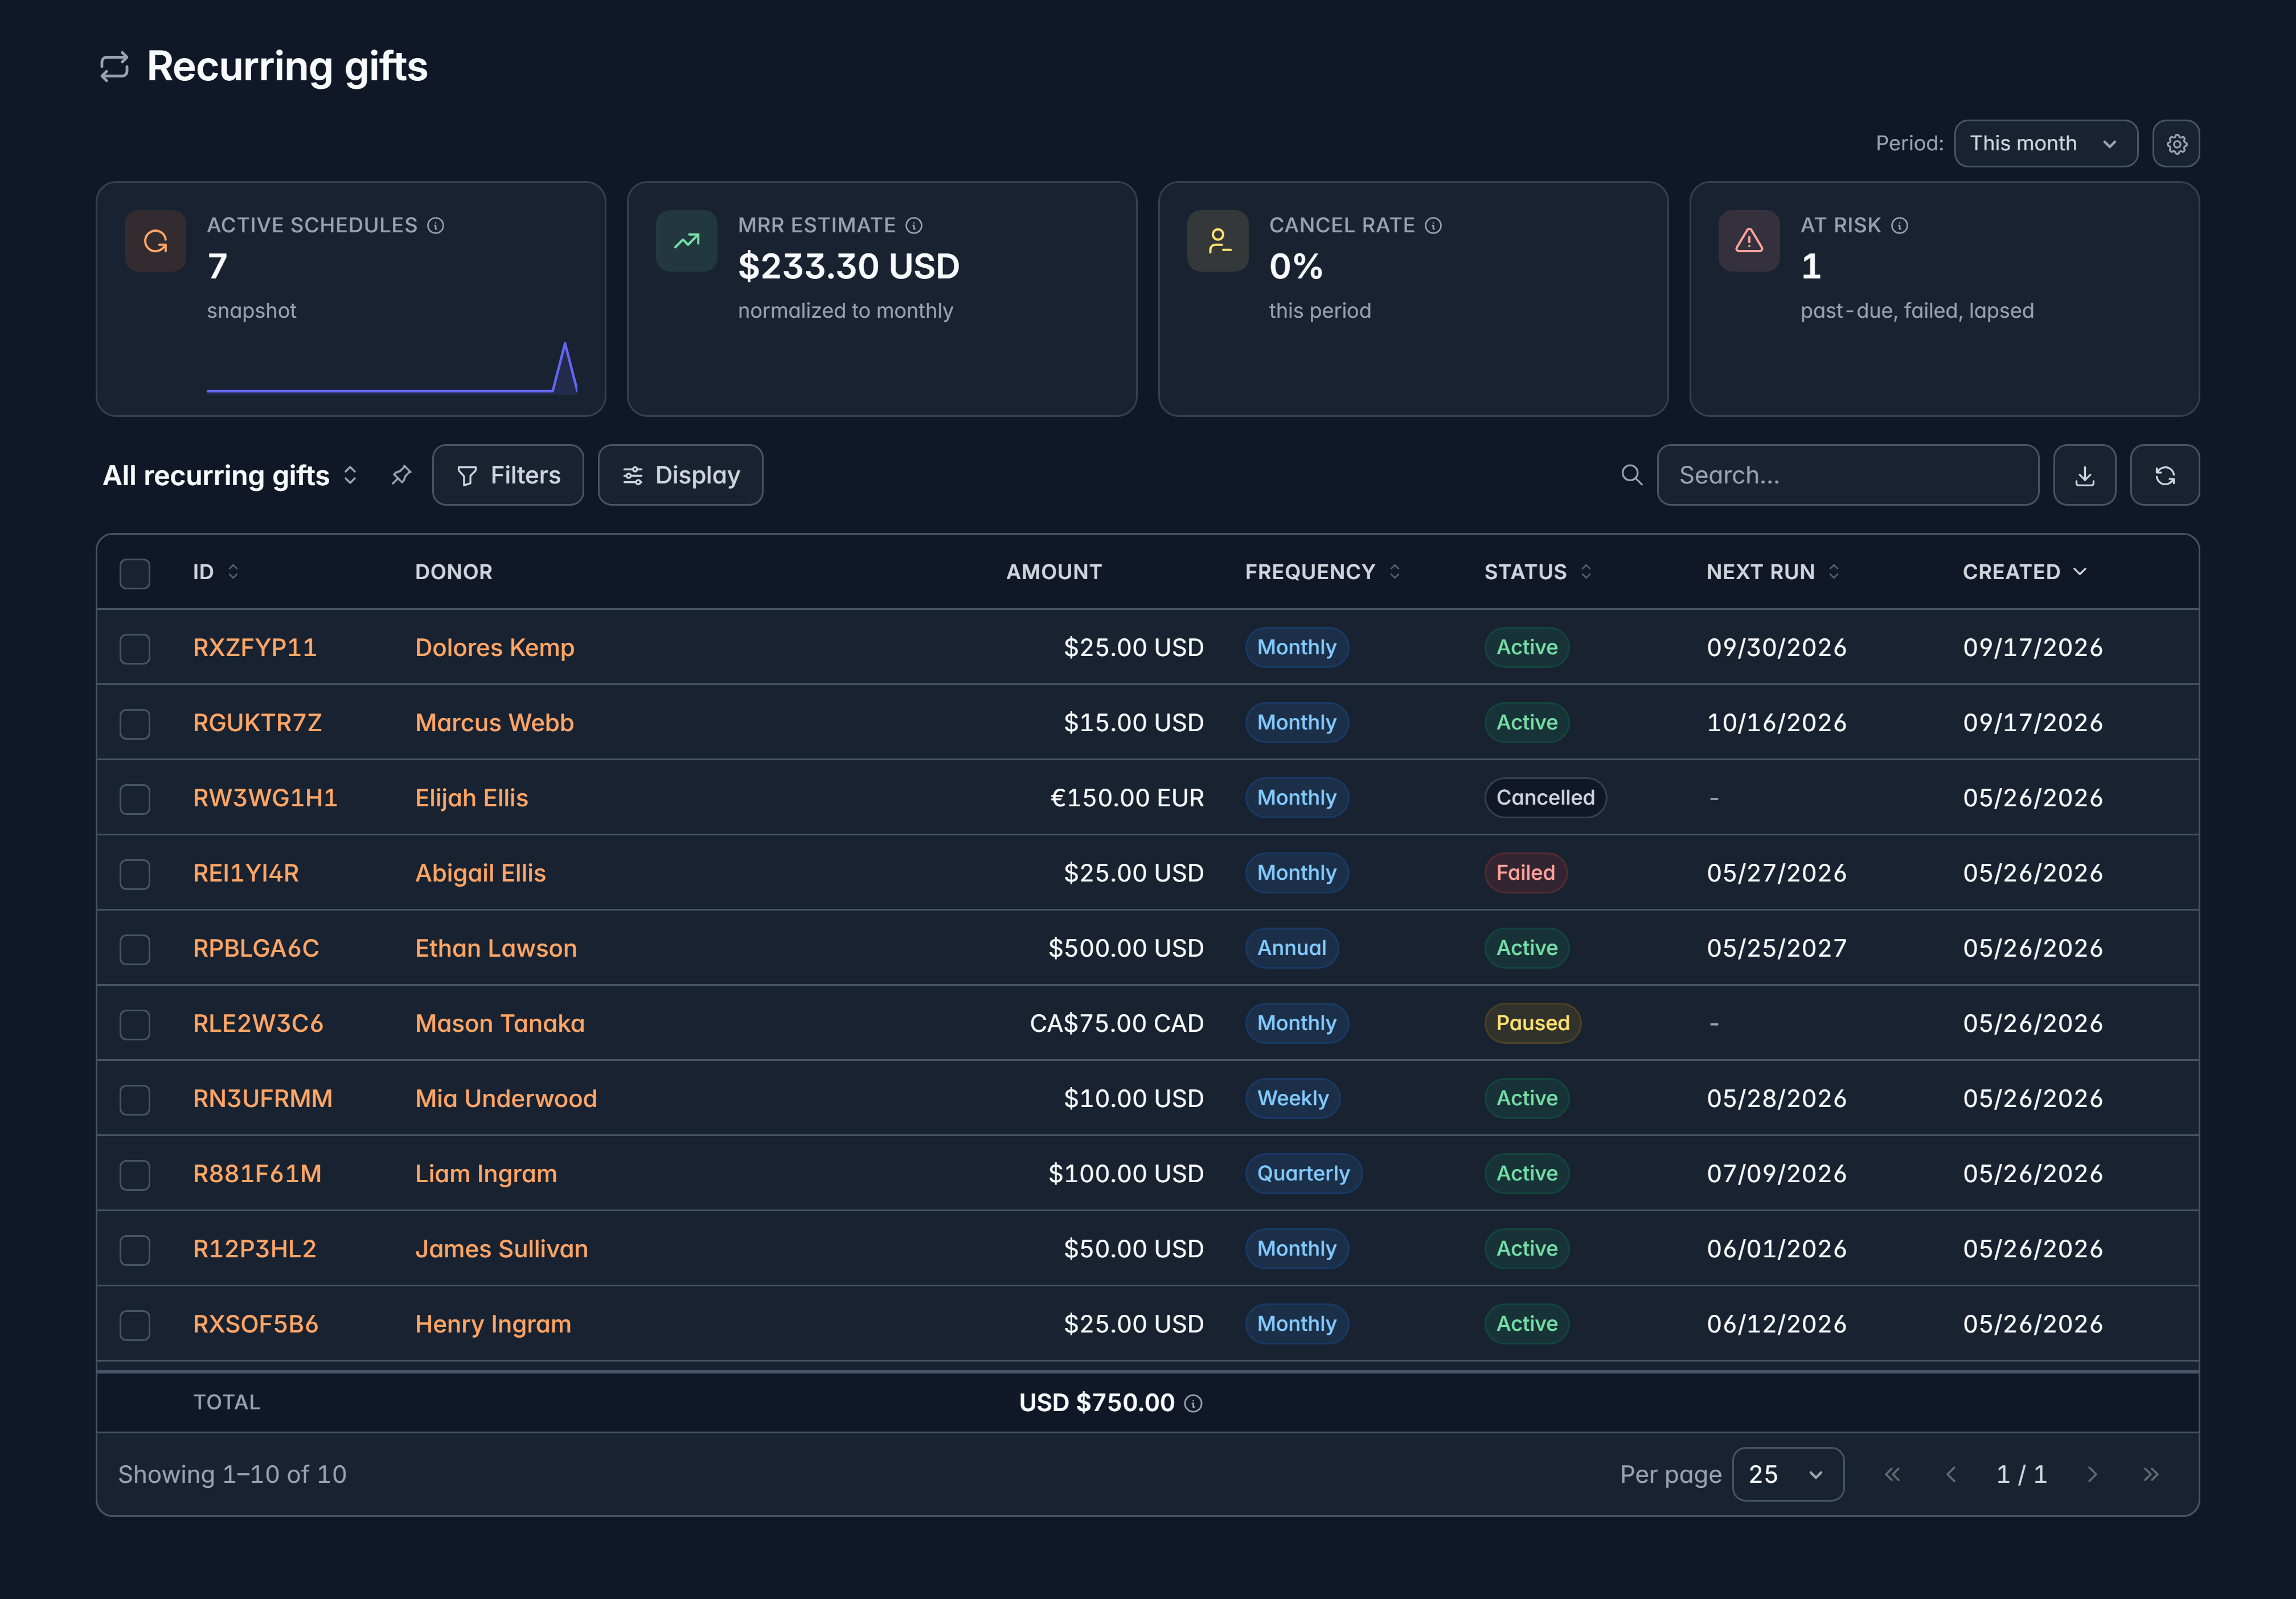Click At Risk info icon

pyautogui.click(x=1900, y=226)
